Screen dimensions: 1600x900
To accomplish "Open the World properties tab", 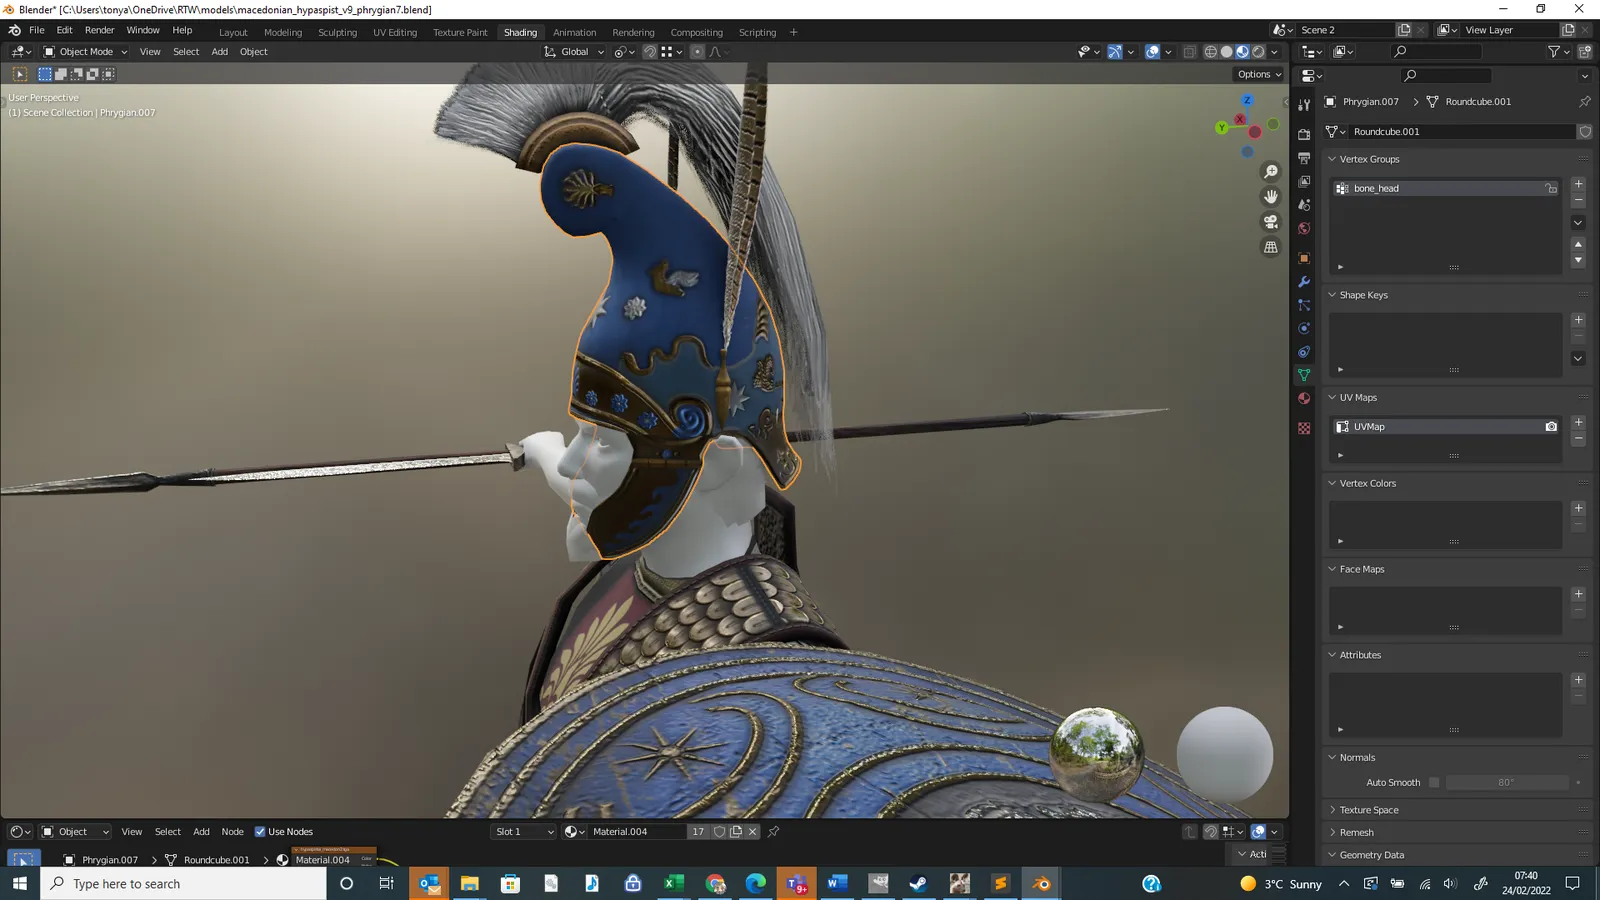I will point(1304,228).
